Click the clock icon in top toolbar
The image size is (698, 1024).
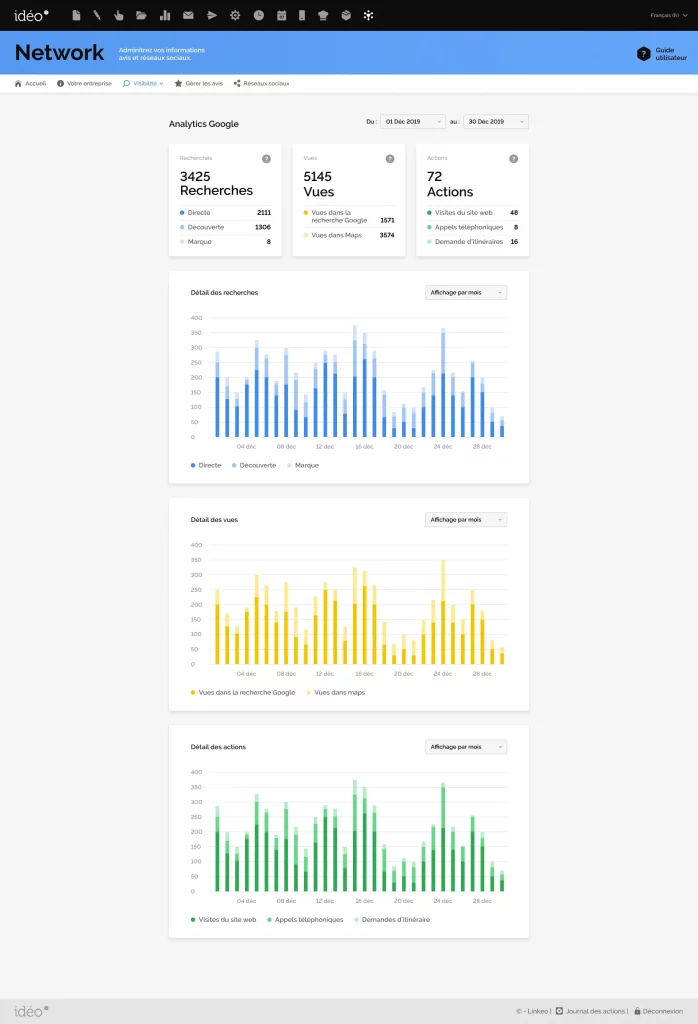(259, 15)
